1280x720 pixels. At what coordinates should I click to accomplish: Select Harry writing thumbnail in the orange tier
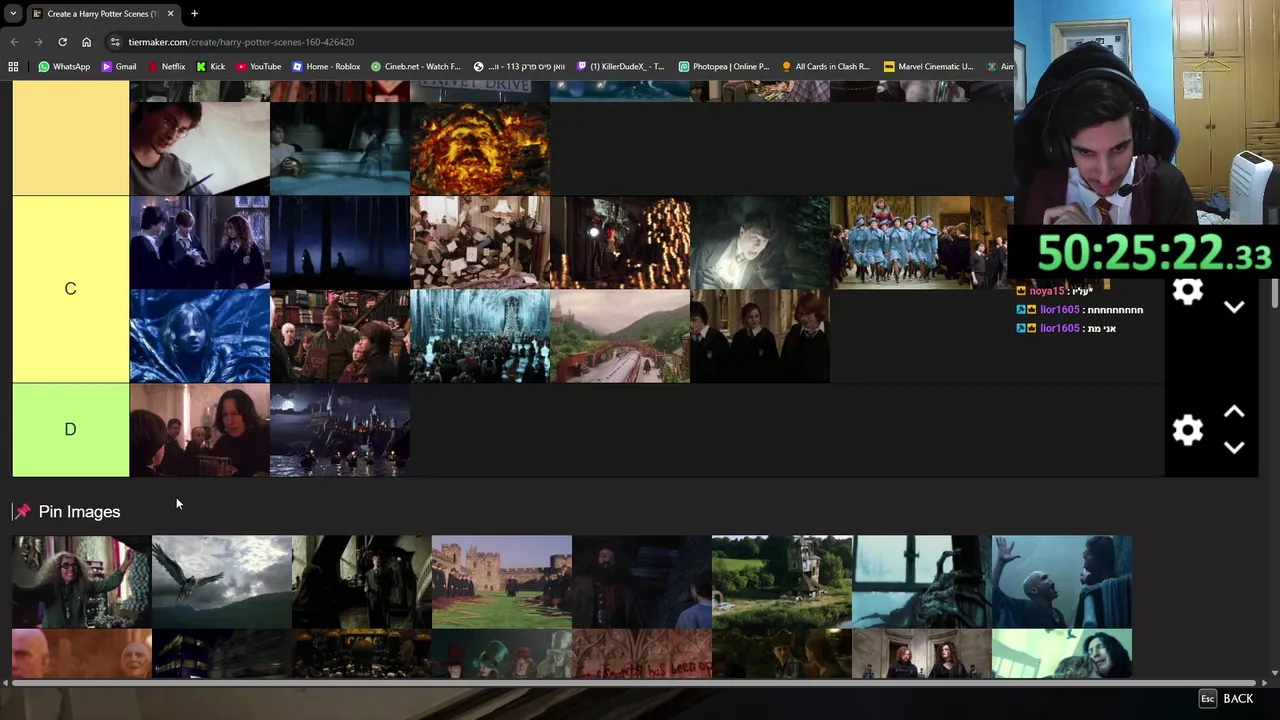[200, 148]
